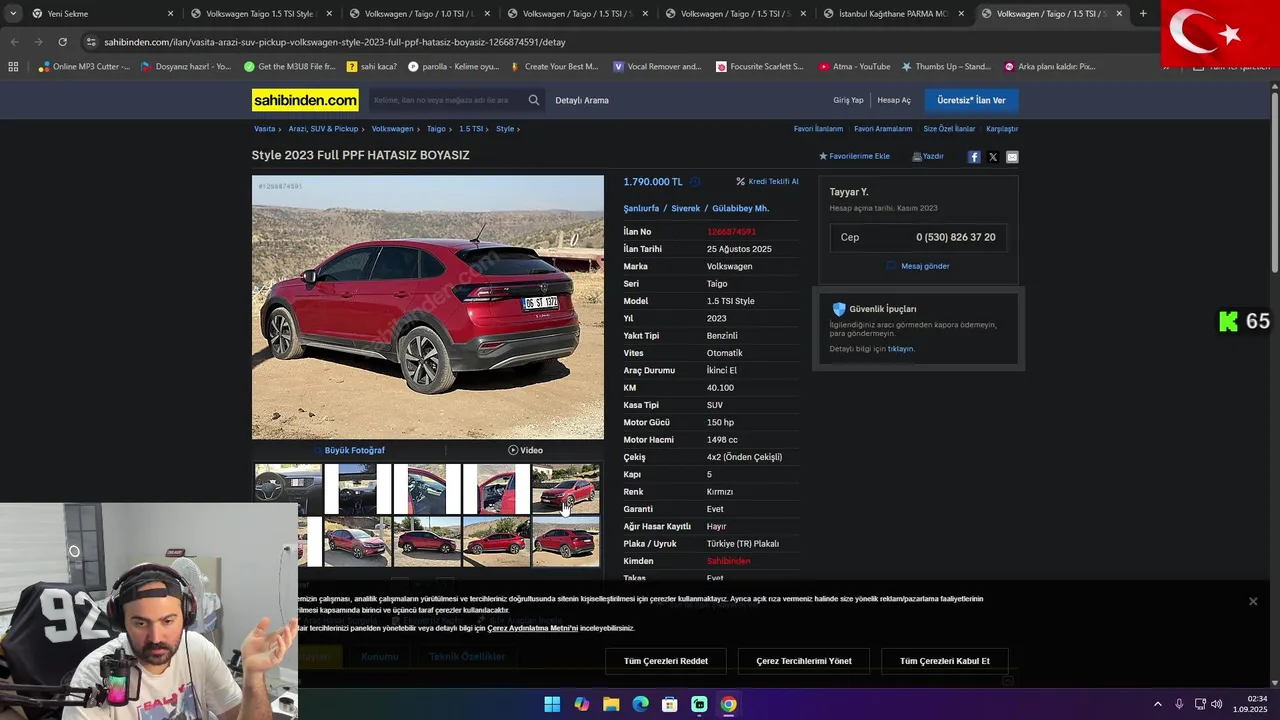This screenshot has width=1280, height=720.
Task: Add listing to favorites with star
Action: point(854,156)
